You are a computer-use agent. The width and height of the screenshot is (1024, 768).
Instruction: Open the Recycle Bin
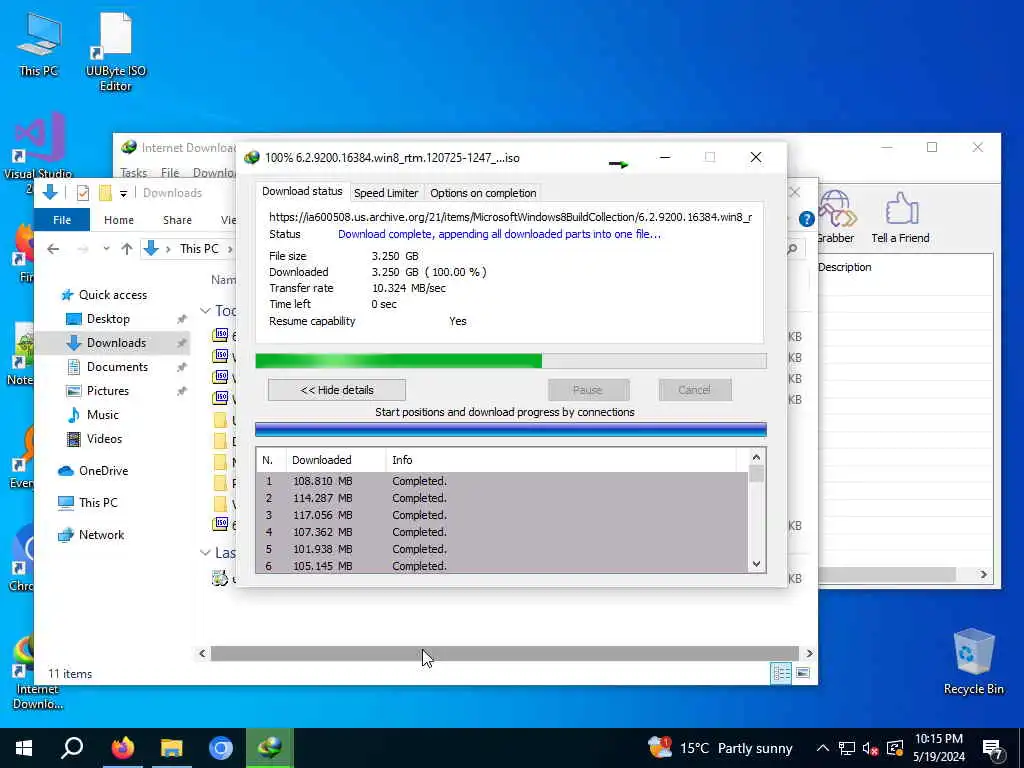[x=973, y=661]
